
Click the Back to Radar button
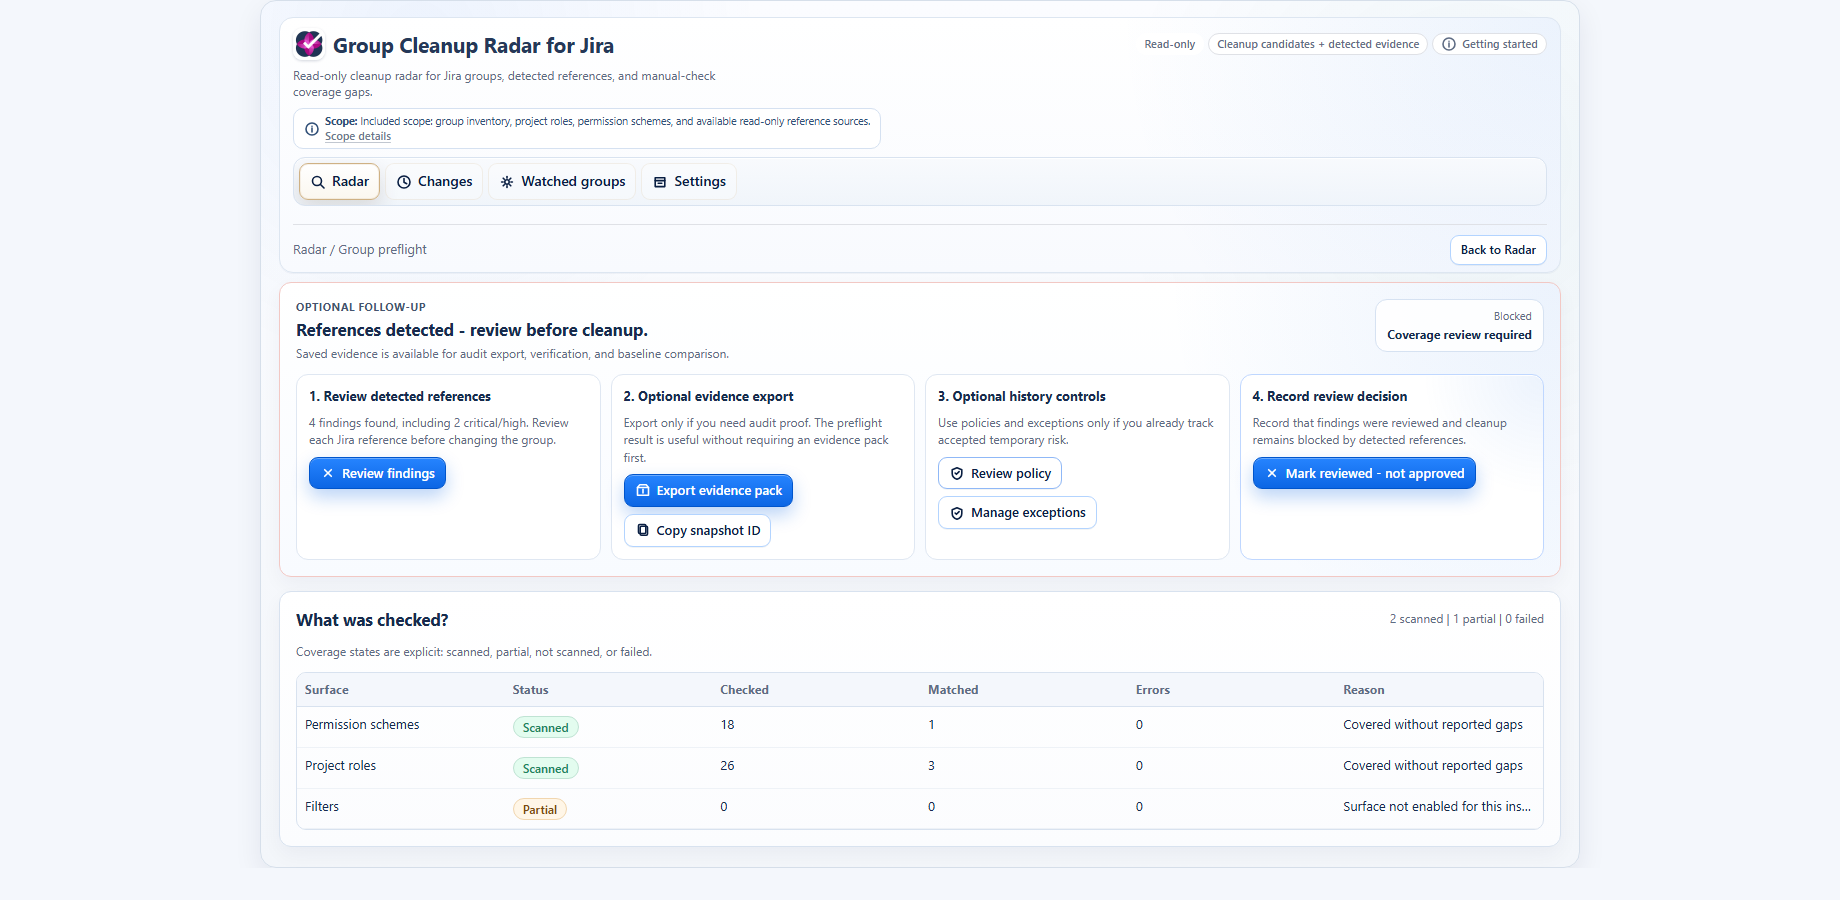pos(1498,250)
